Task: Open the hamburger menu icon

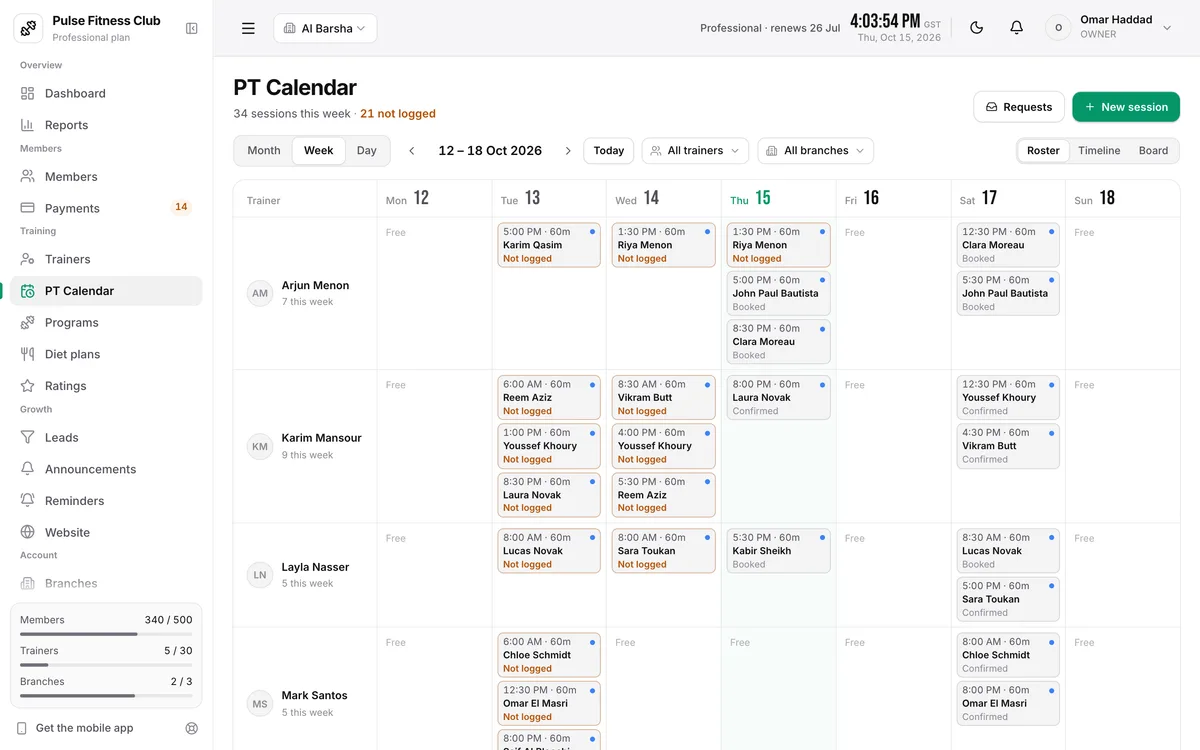Action: coord(248,28)
